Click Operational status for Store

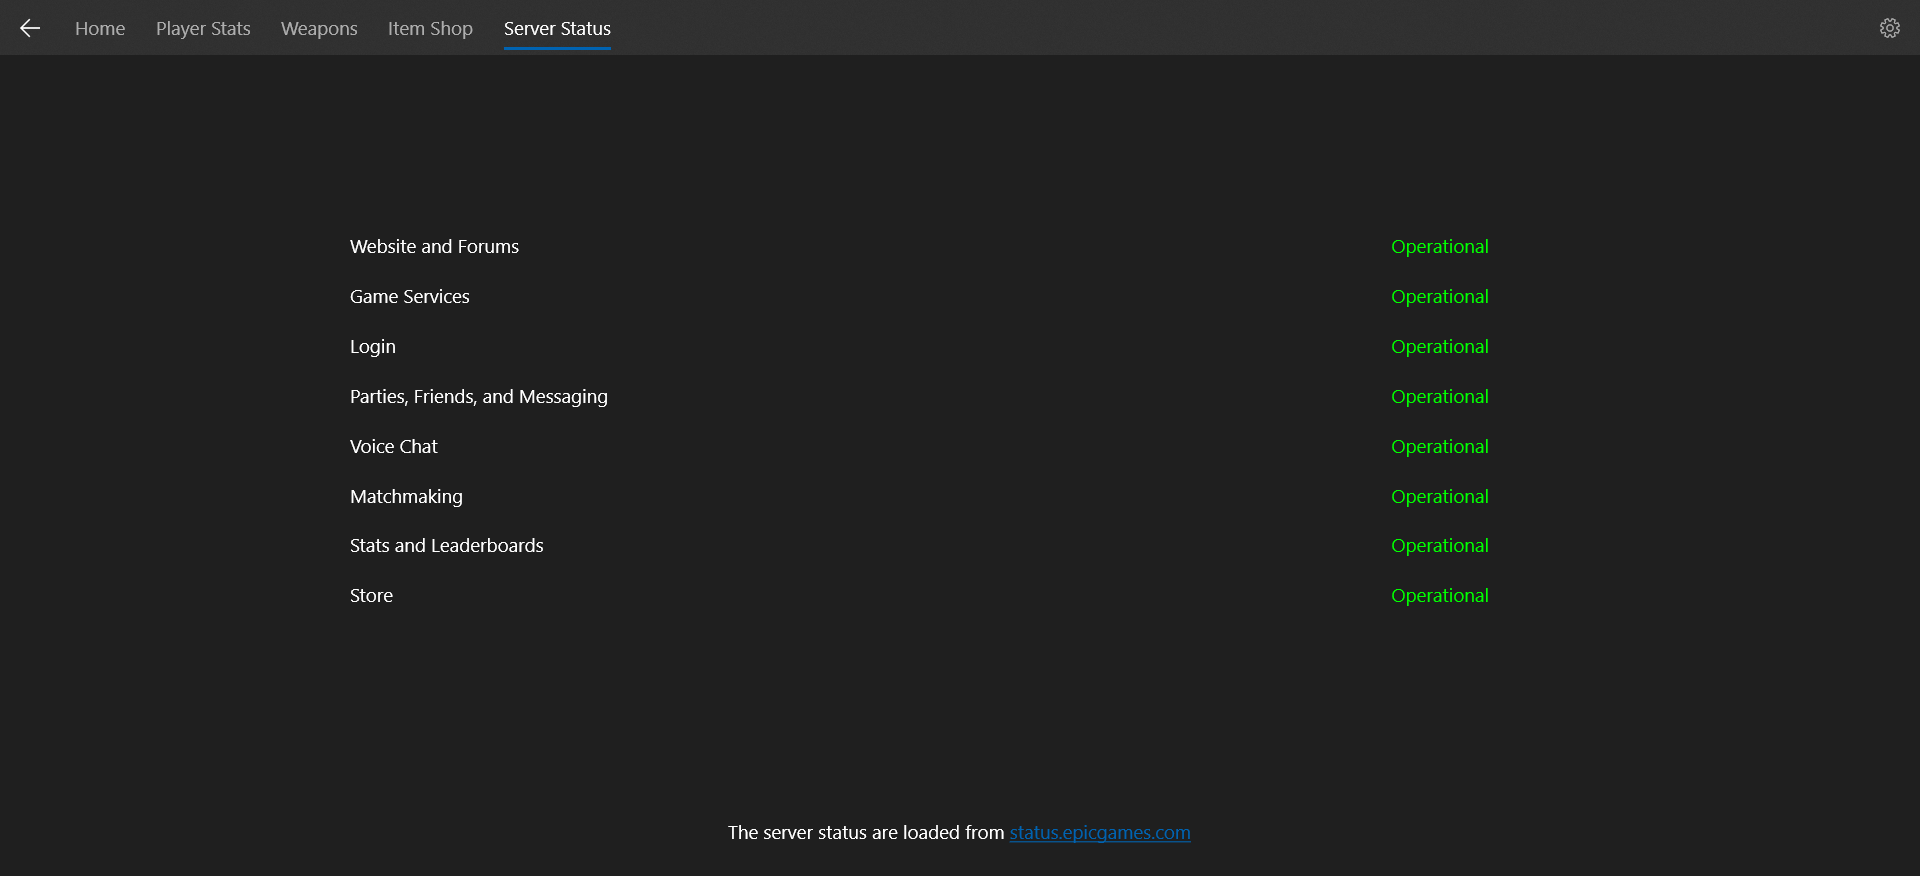coord(1440,596)
